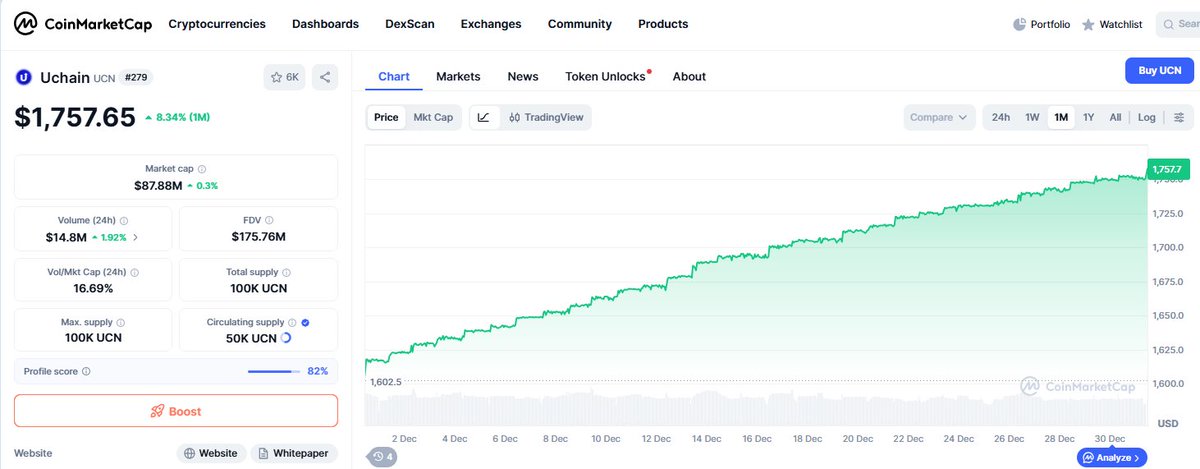Click the info icon beside Profile score
1200x469 pixels.
click(86, 371)
